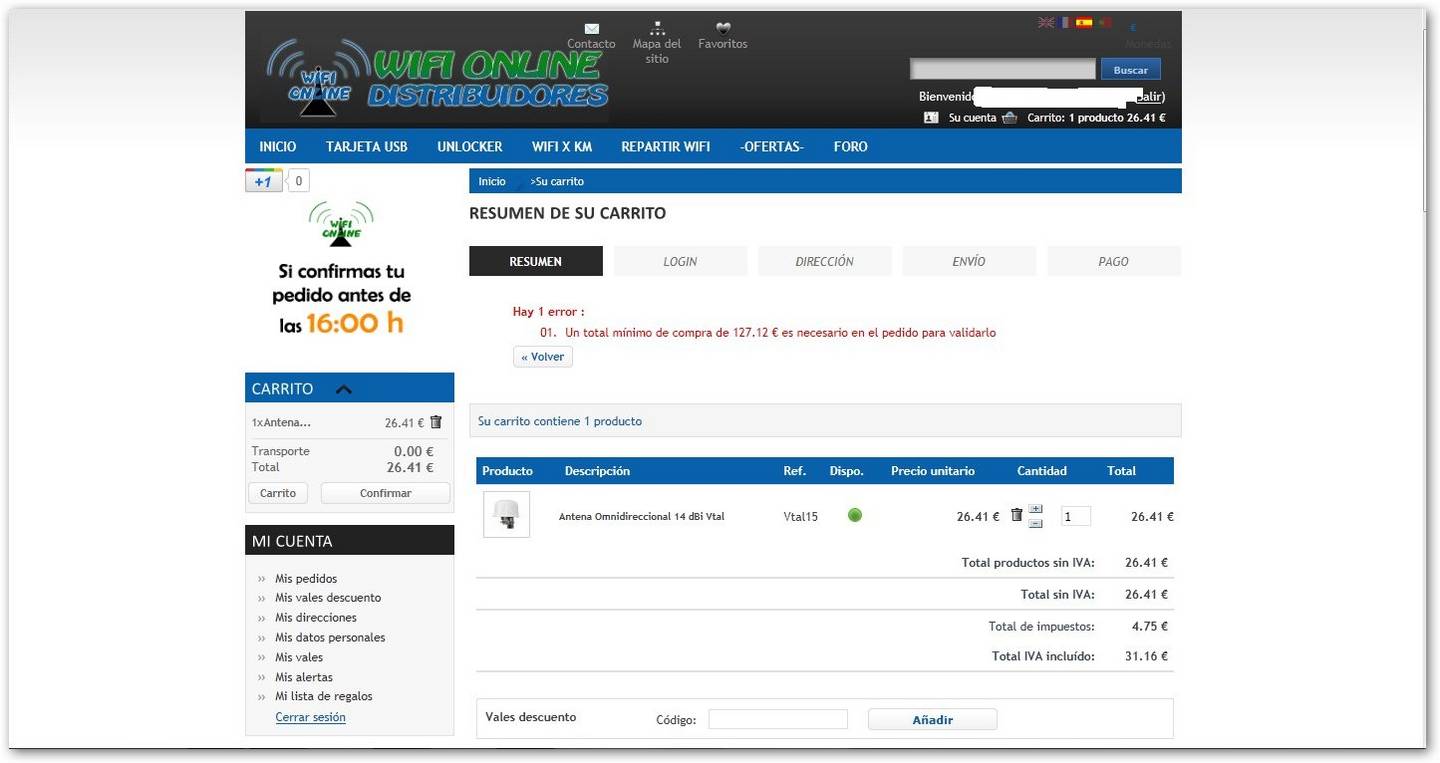
Task: Click the Inicio breadcrumb link
Action: (492, 182)
